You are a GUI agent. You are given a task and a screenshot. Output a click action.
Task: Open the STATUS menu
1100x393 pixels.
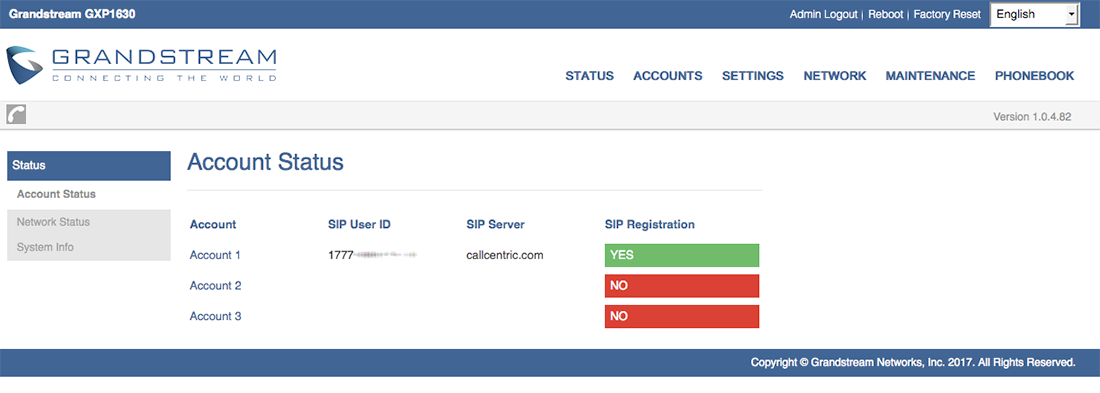coord(589,76)
